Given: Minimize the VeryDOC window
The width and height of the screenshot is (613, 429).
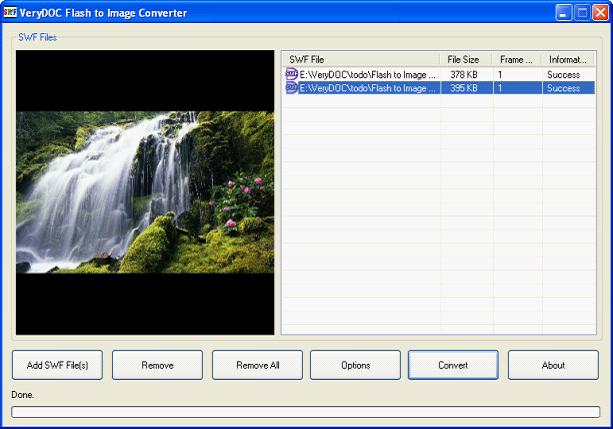Looking at the screenshot, I should click(x=563, y=13).
